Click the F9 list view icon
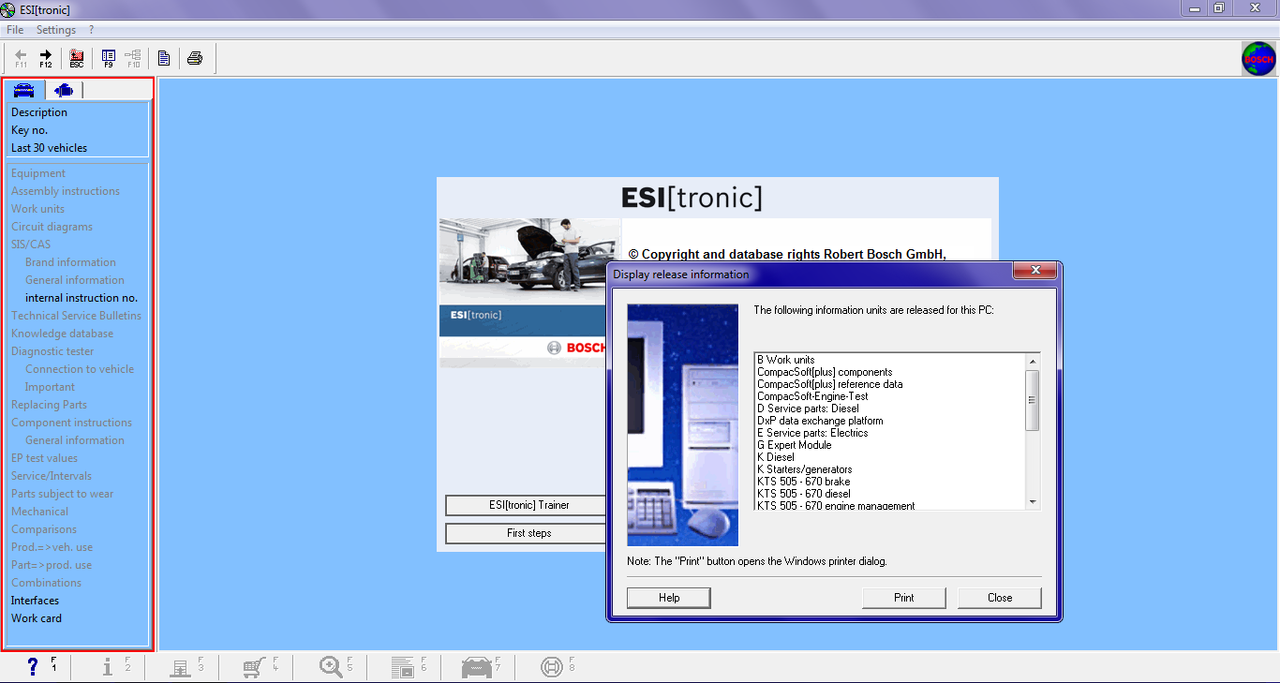Viewport: 1280px width, 683px height. click(108, 58)
